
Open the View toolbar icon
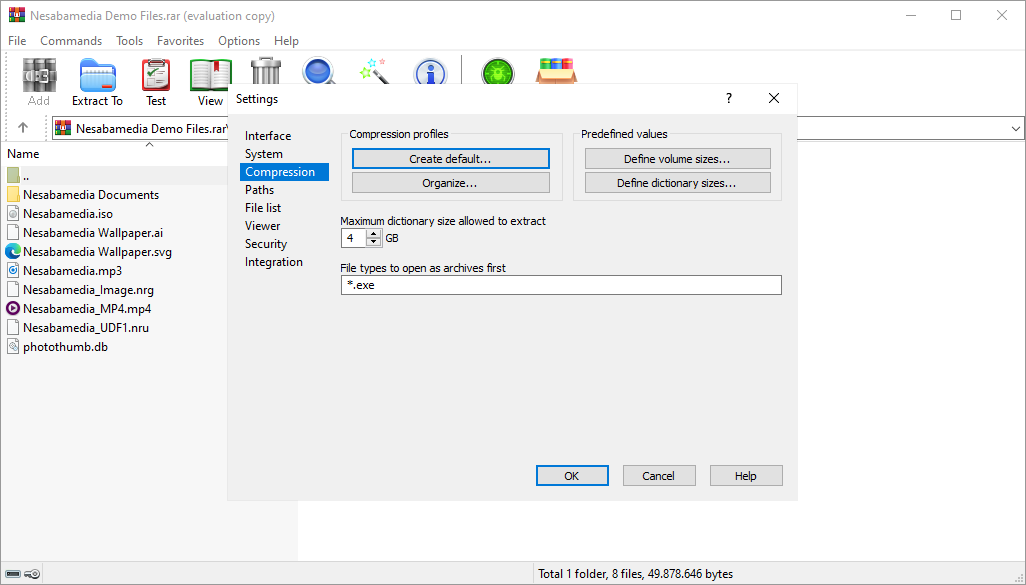tap(210, 80)
